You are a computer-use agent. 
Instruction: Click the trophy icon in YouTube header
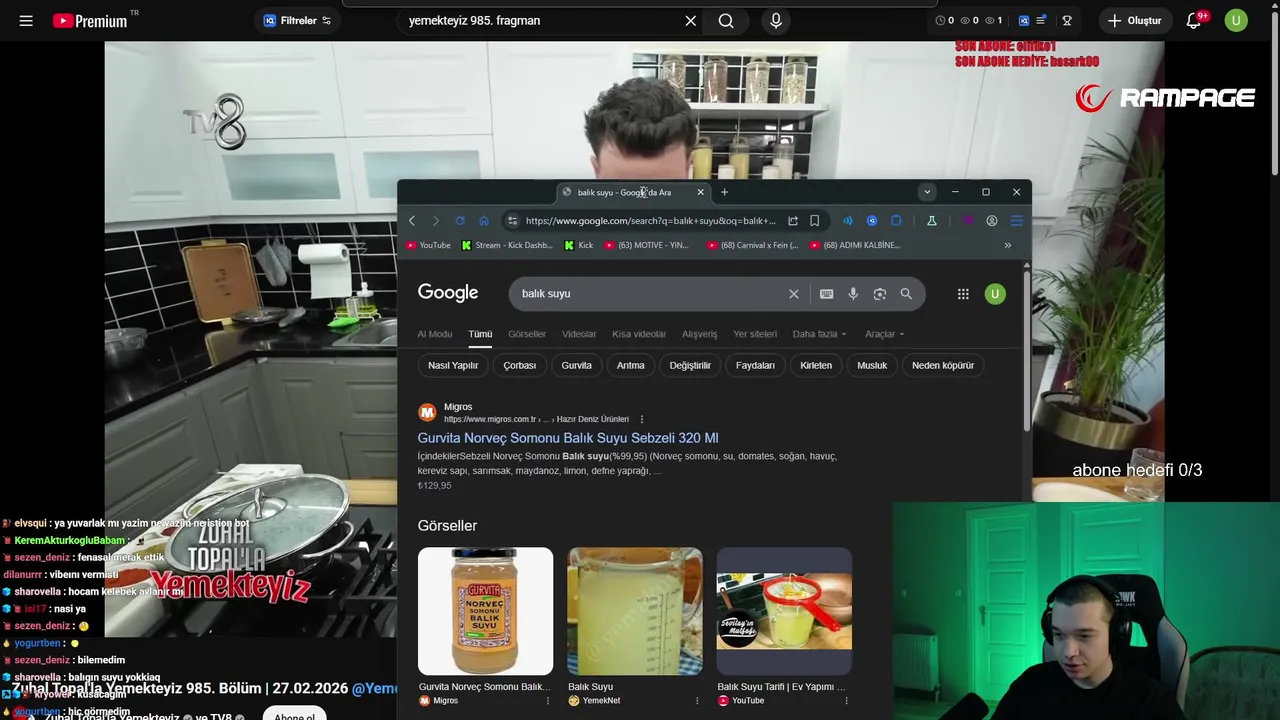(x=1067, y=20)
